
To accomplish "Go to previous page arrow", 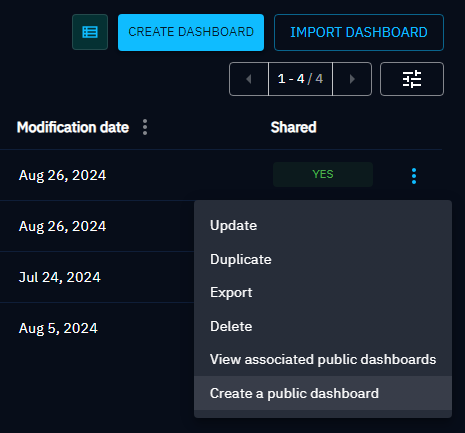I will (x=249, y=79).
